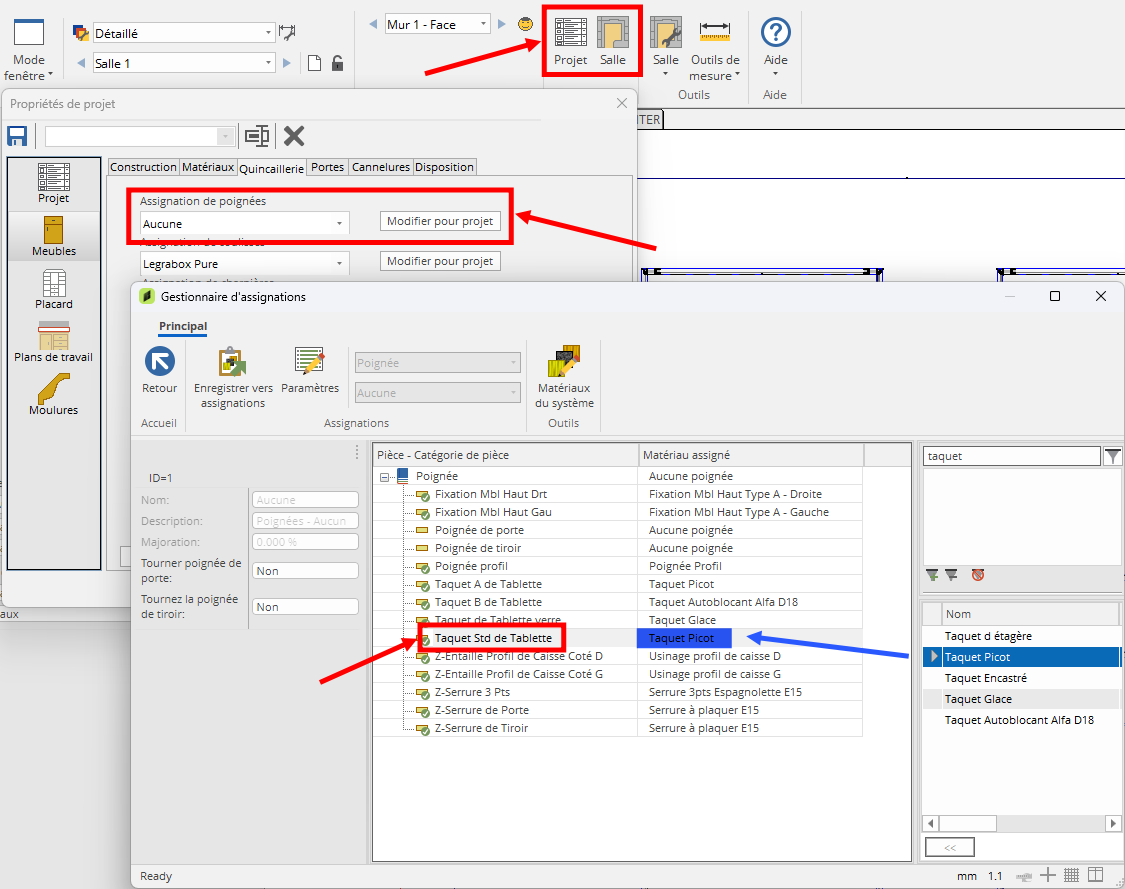This screenshot has width=1125, height=889.
Task: Click the Retour arrow icon
Action: pyautogui.click(x=159, y=362)
